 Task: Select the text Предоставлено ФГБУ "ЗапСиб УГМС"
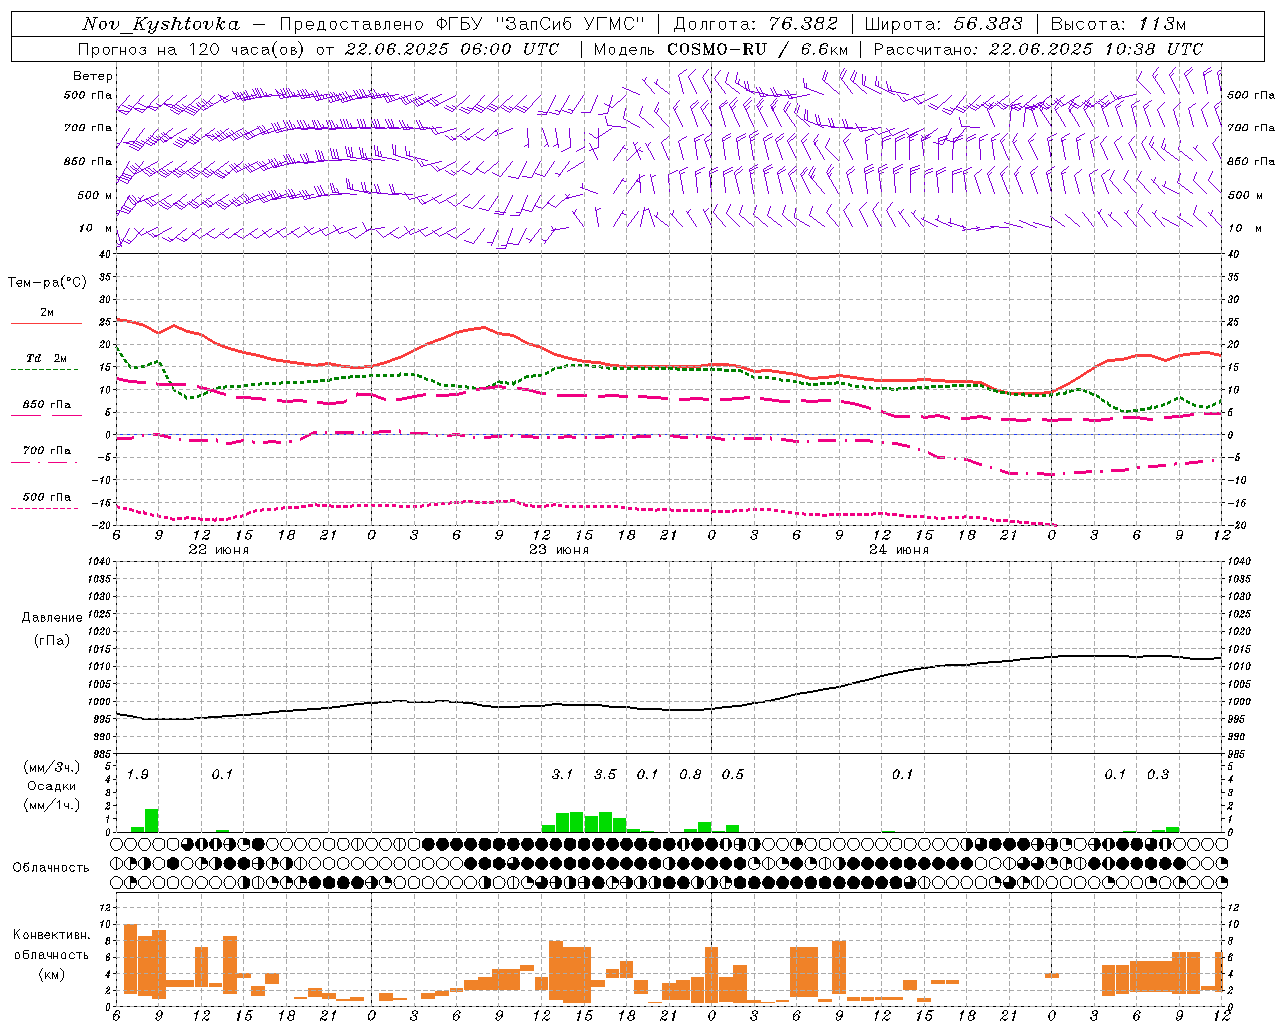[x=462, y=24]
